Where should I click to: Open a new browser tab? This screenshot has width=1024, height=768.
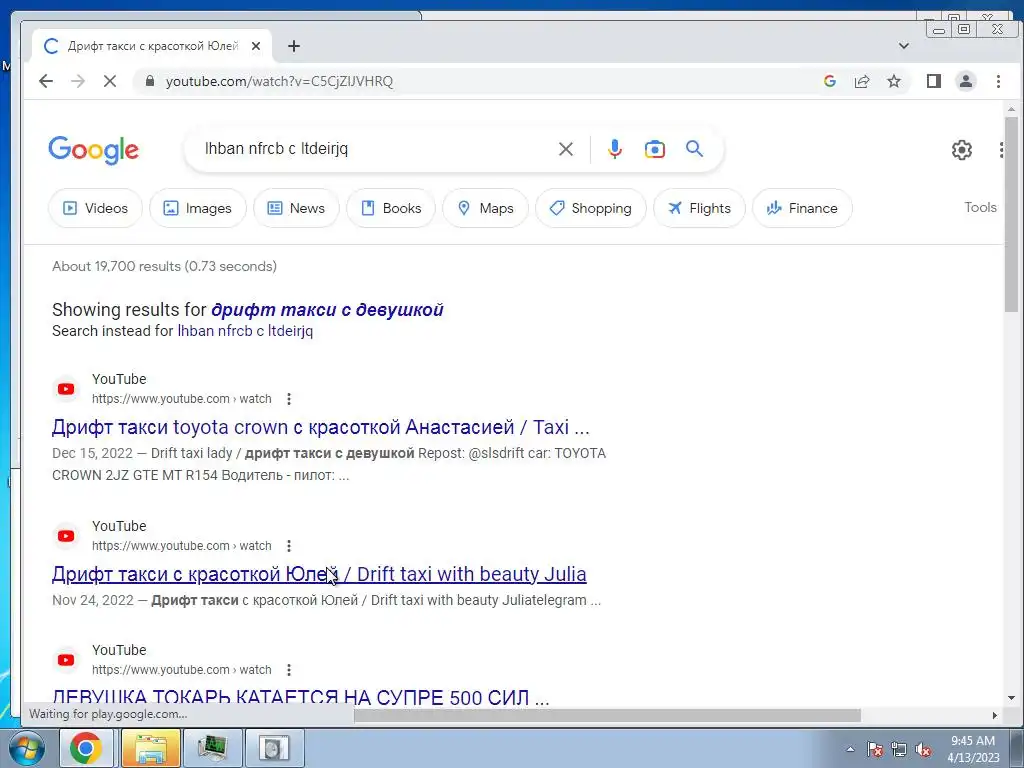pyautogui.click(x=294, y=46)
